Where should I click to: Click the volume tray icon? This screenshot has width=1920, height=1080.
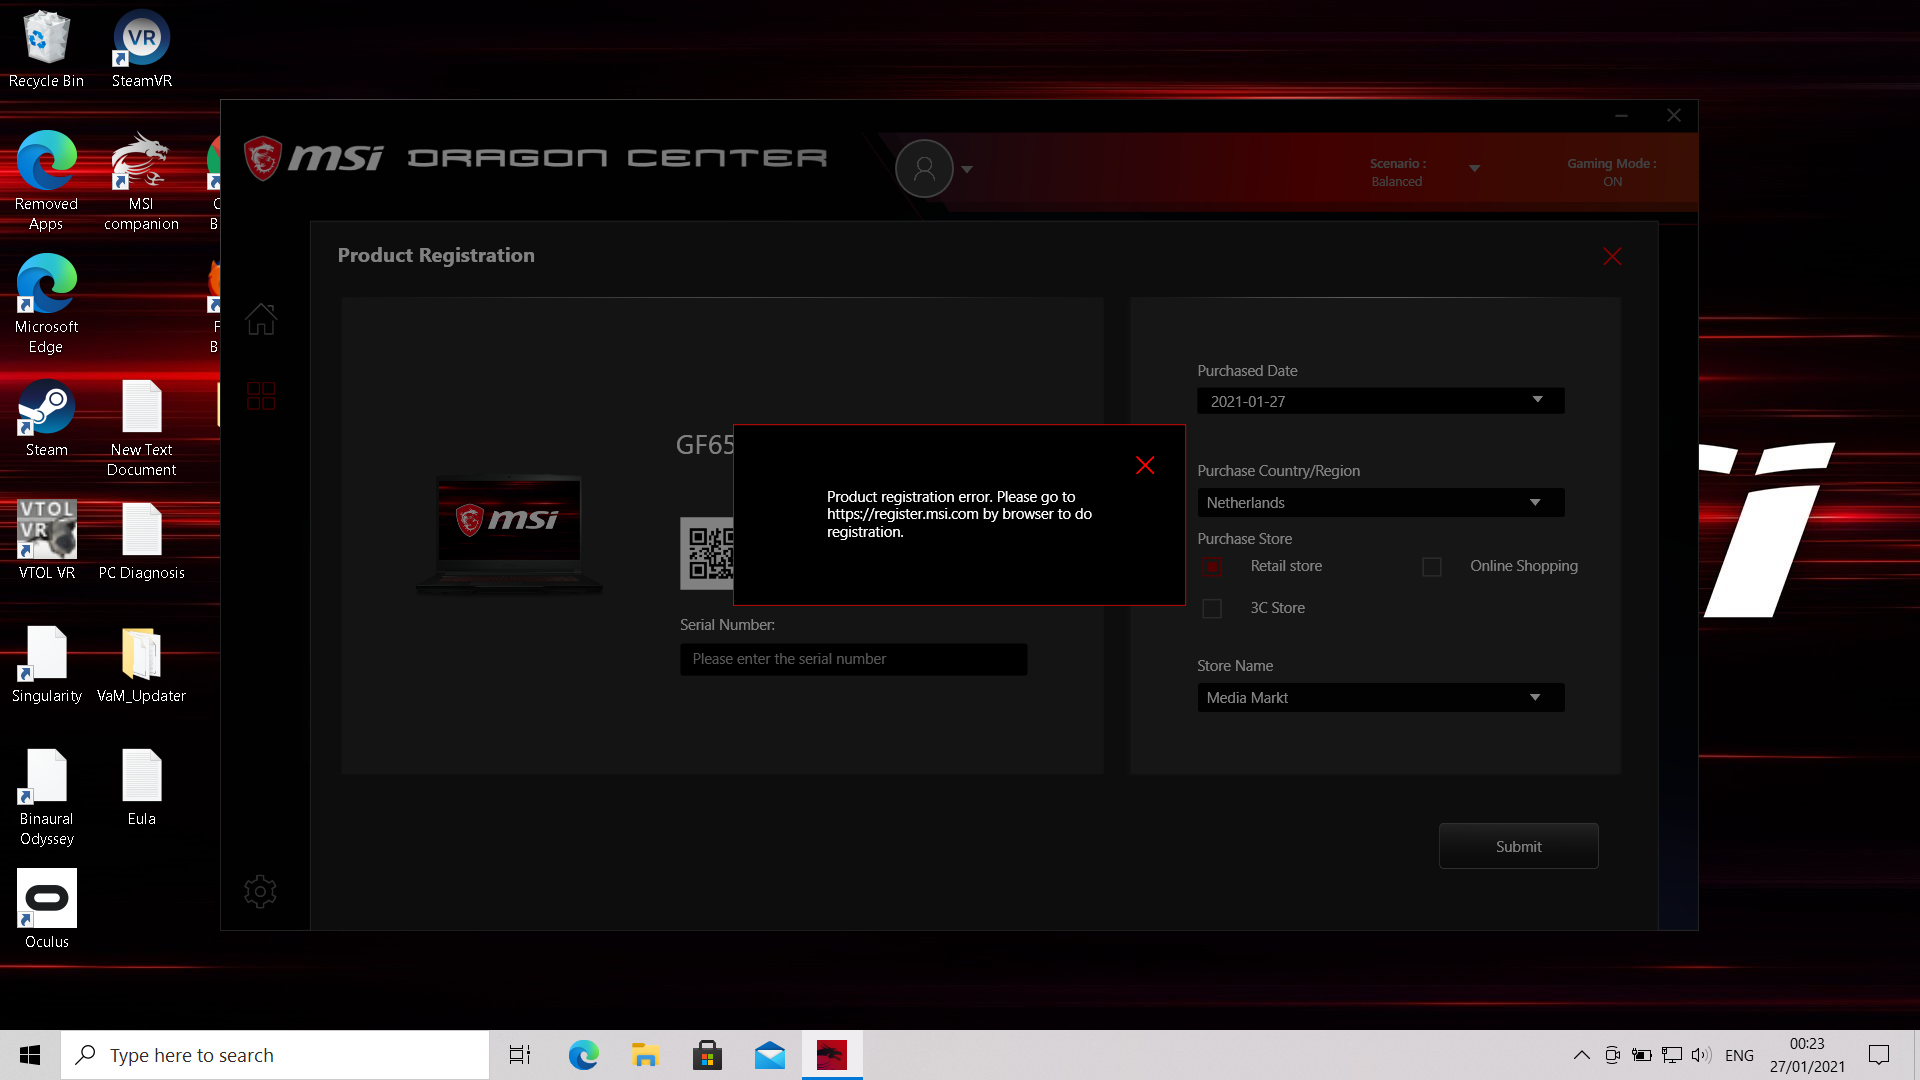[x=1701, y=1055]
